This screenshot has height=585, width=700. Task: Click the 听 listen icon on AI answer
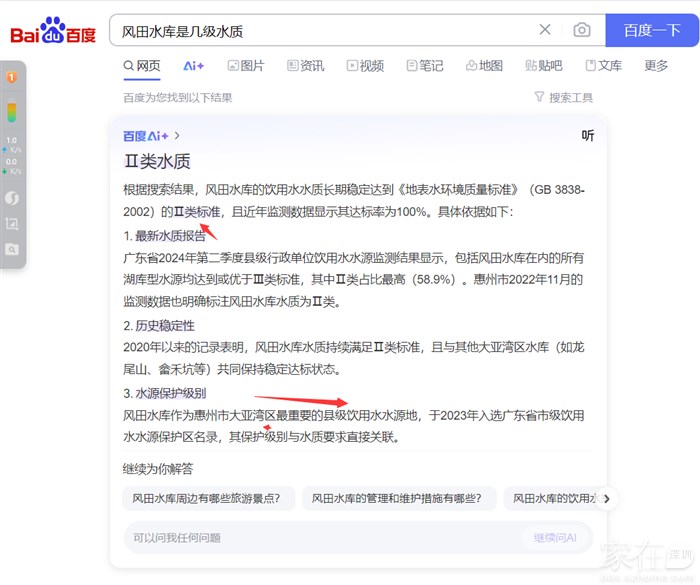click(x=588, y=136)
